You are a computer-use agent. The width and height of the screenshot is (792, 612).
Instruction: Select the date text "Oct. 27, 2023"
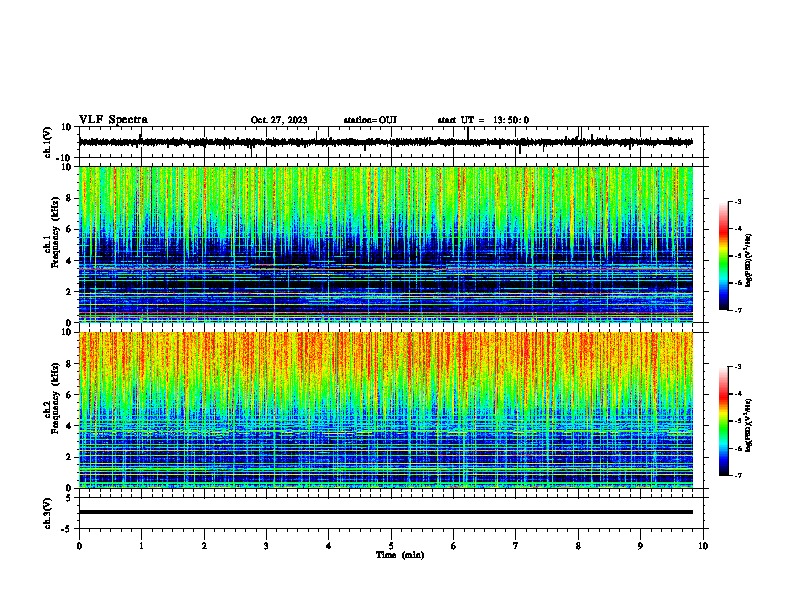click(x=279, y=120)
